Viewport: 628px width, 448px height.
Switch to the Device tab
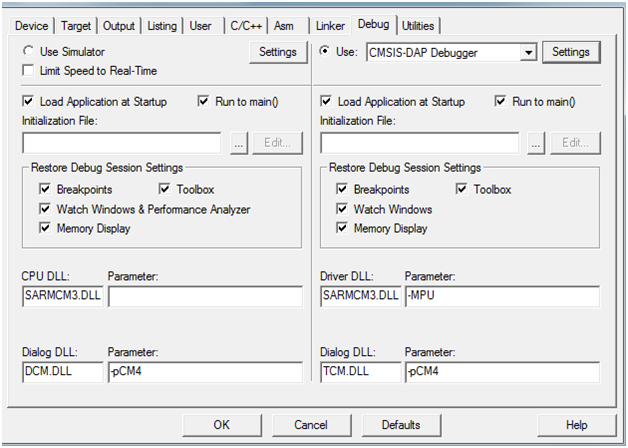(31, 25)
